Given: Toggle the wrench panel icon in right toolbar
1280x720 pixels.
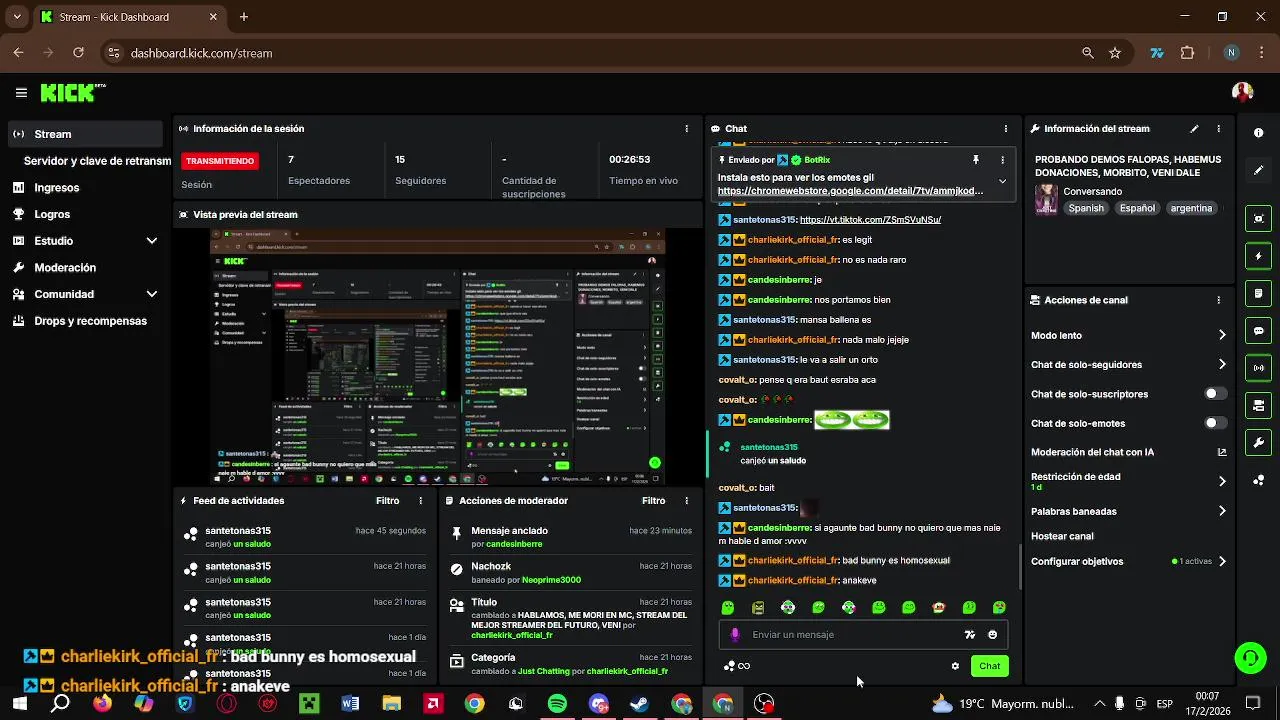Looking at the screenshot, I should tap(1258, 443).
